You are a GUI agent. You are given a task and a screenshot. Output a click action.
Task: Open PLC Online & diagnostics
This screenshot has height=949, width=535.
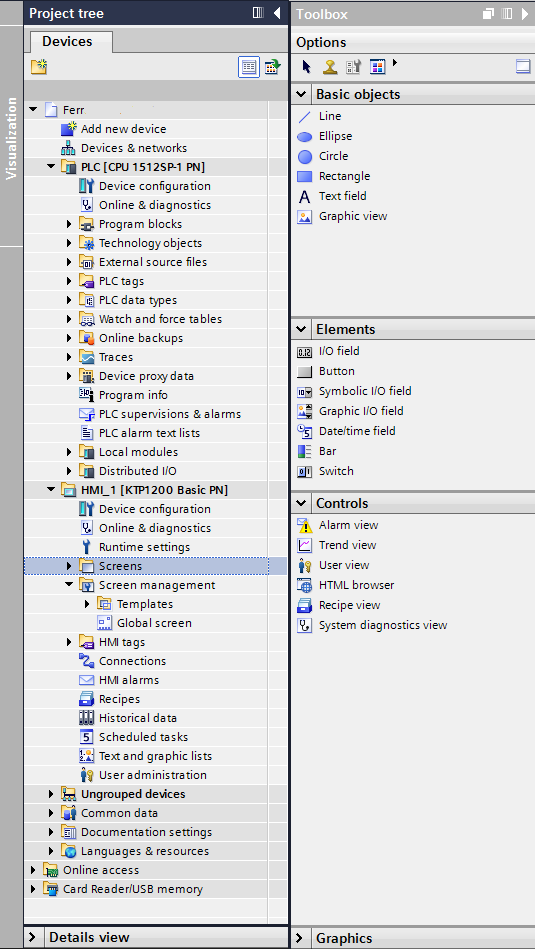155,205
